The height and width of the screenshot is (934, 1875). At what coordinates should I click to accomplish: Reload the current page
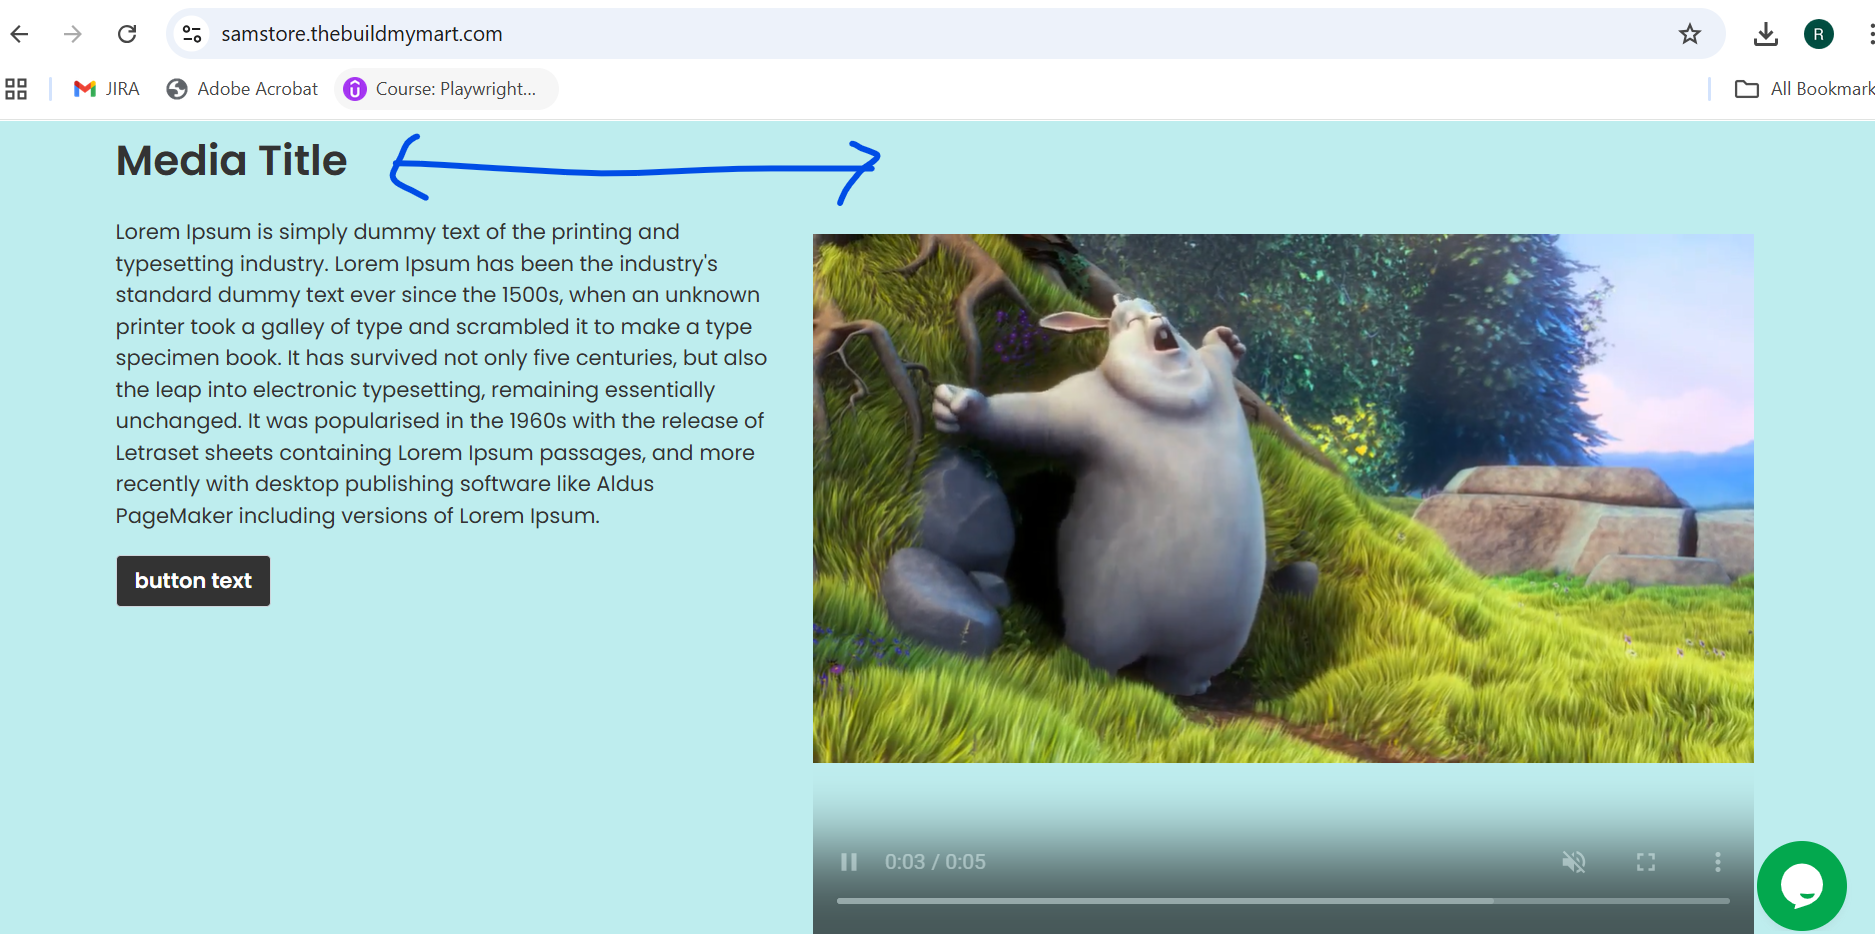pos(127,34)
